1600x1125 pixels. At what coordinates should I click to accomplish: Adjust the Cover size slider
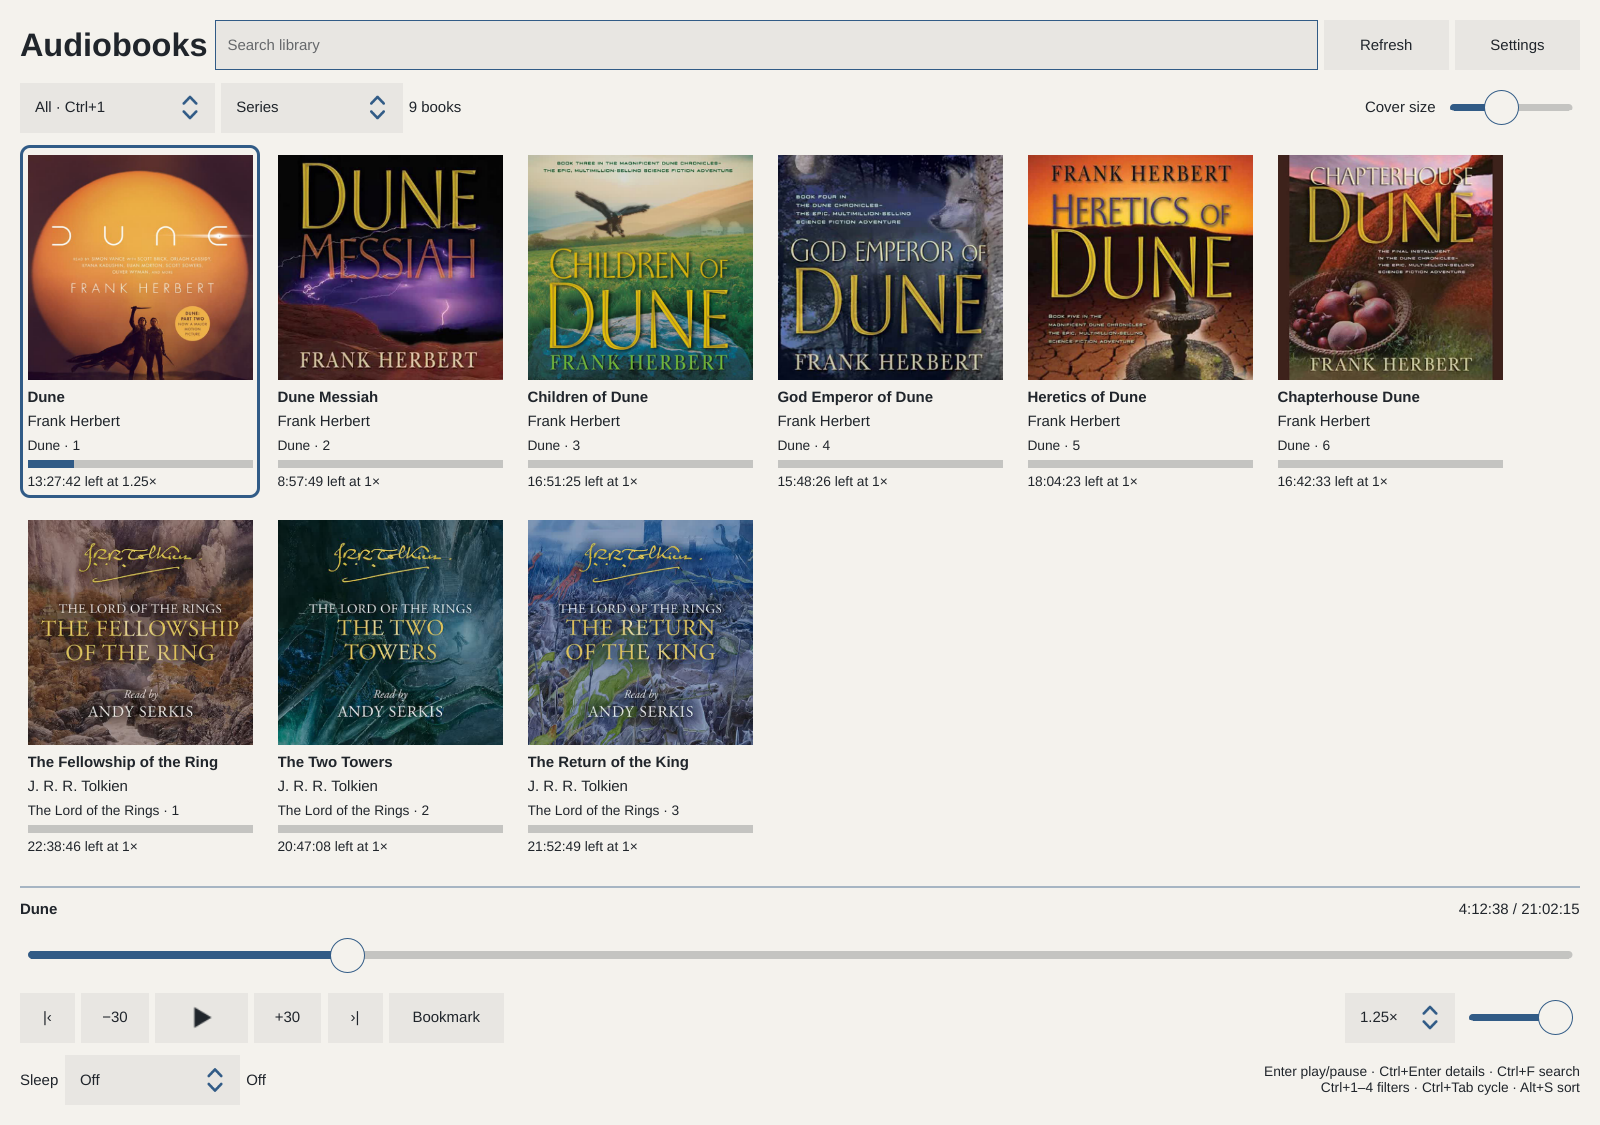pos(1501,107)
